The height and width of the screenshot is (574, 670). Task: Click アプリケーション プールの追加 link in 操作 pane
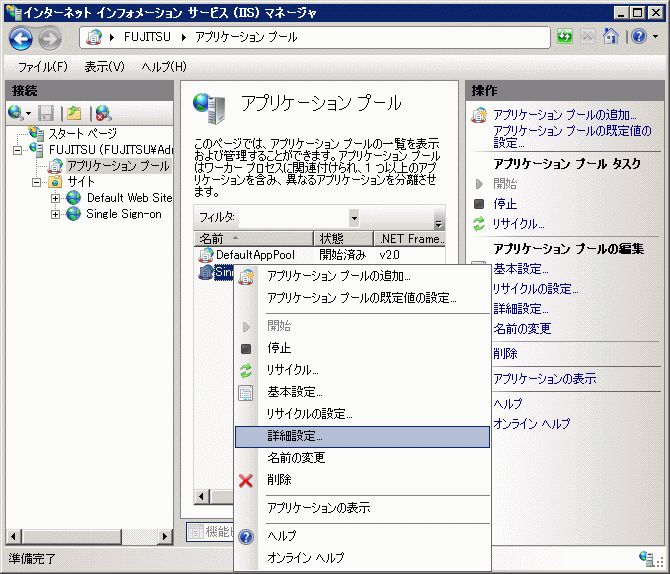tap(564, 115)
